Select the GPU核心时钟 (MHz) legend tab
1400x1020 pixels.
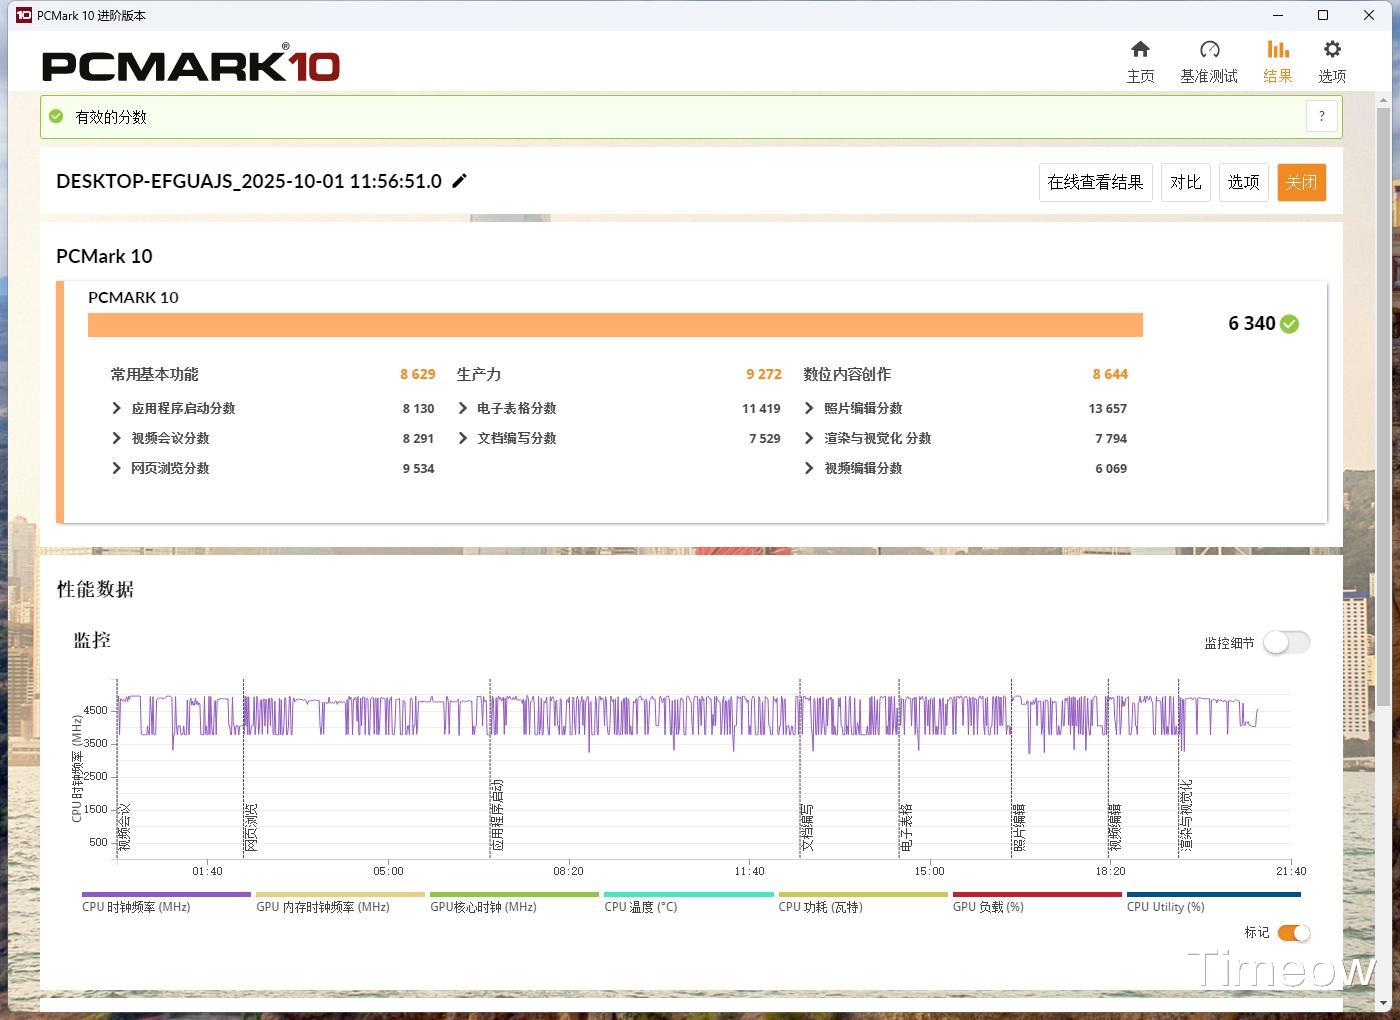tap(514, 902)
